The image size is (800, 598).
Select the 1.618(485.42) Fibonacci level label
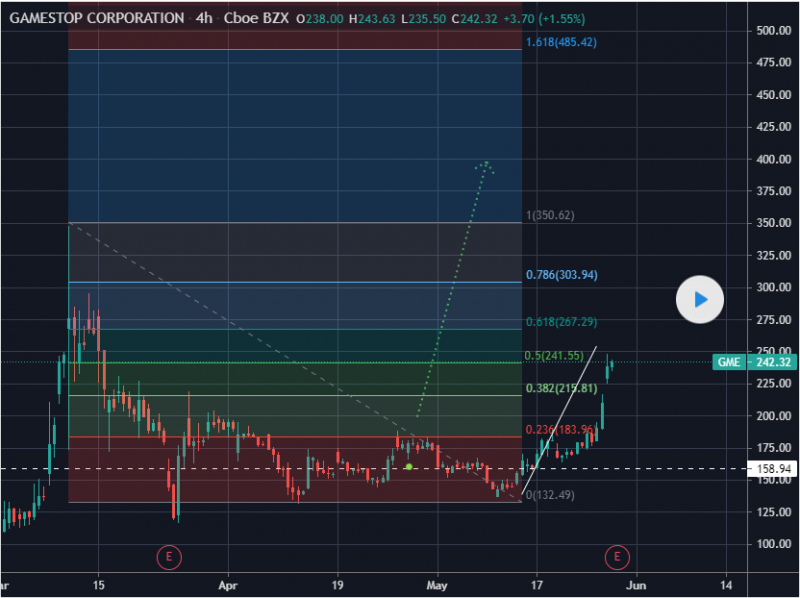[560, 42]
